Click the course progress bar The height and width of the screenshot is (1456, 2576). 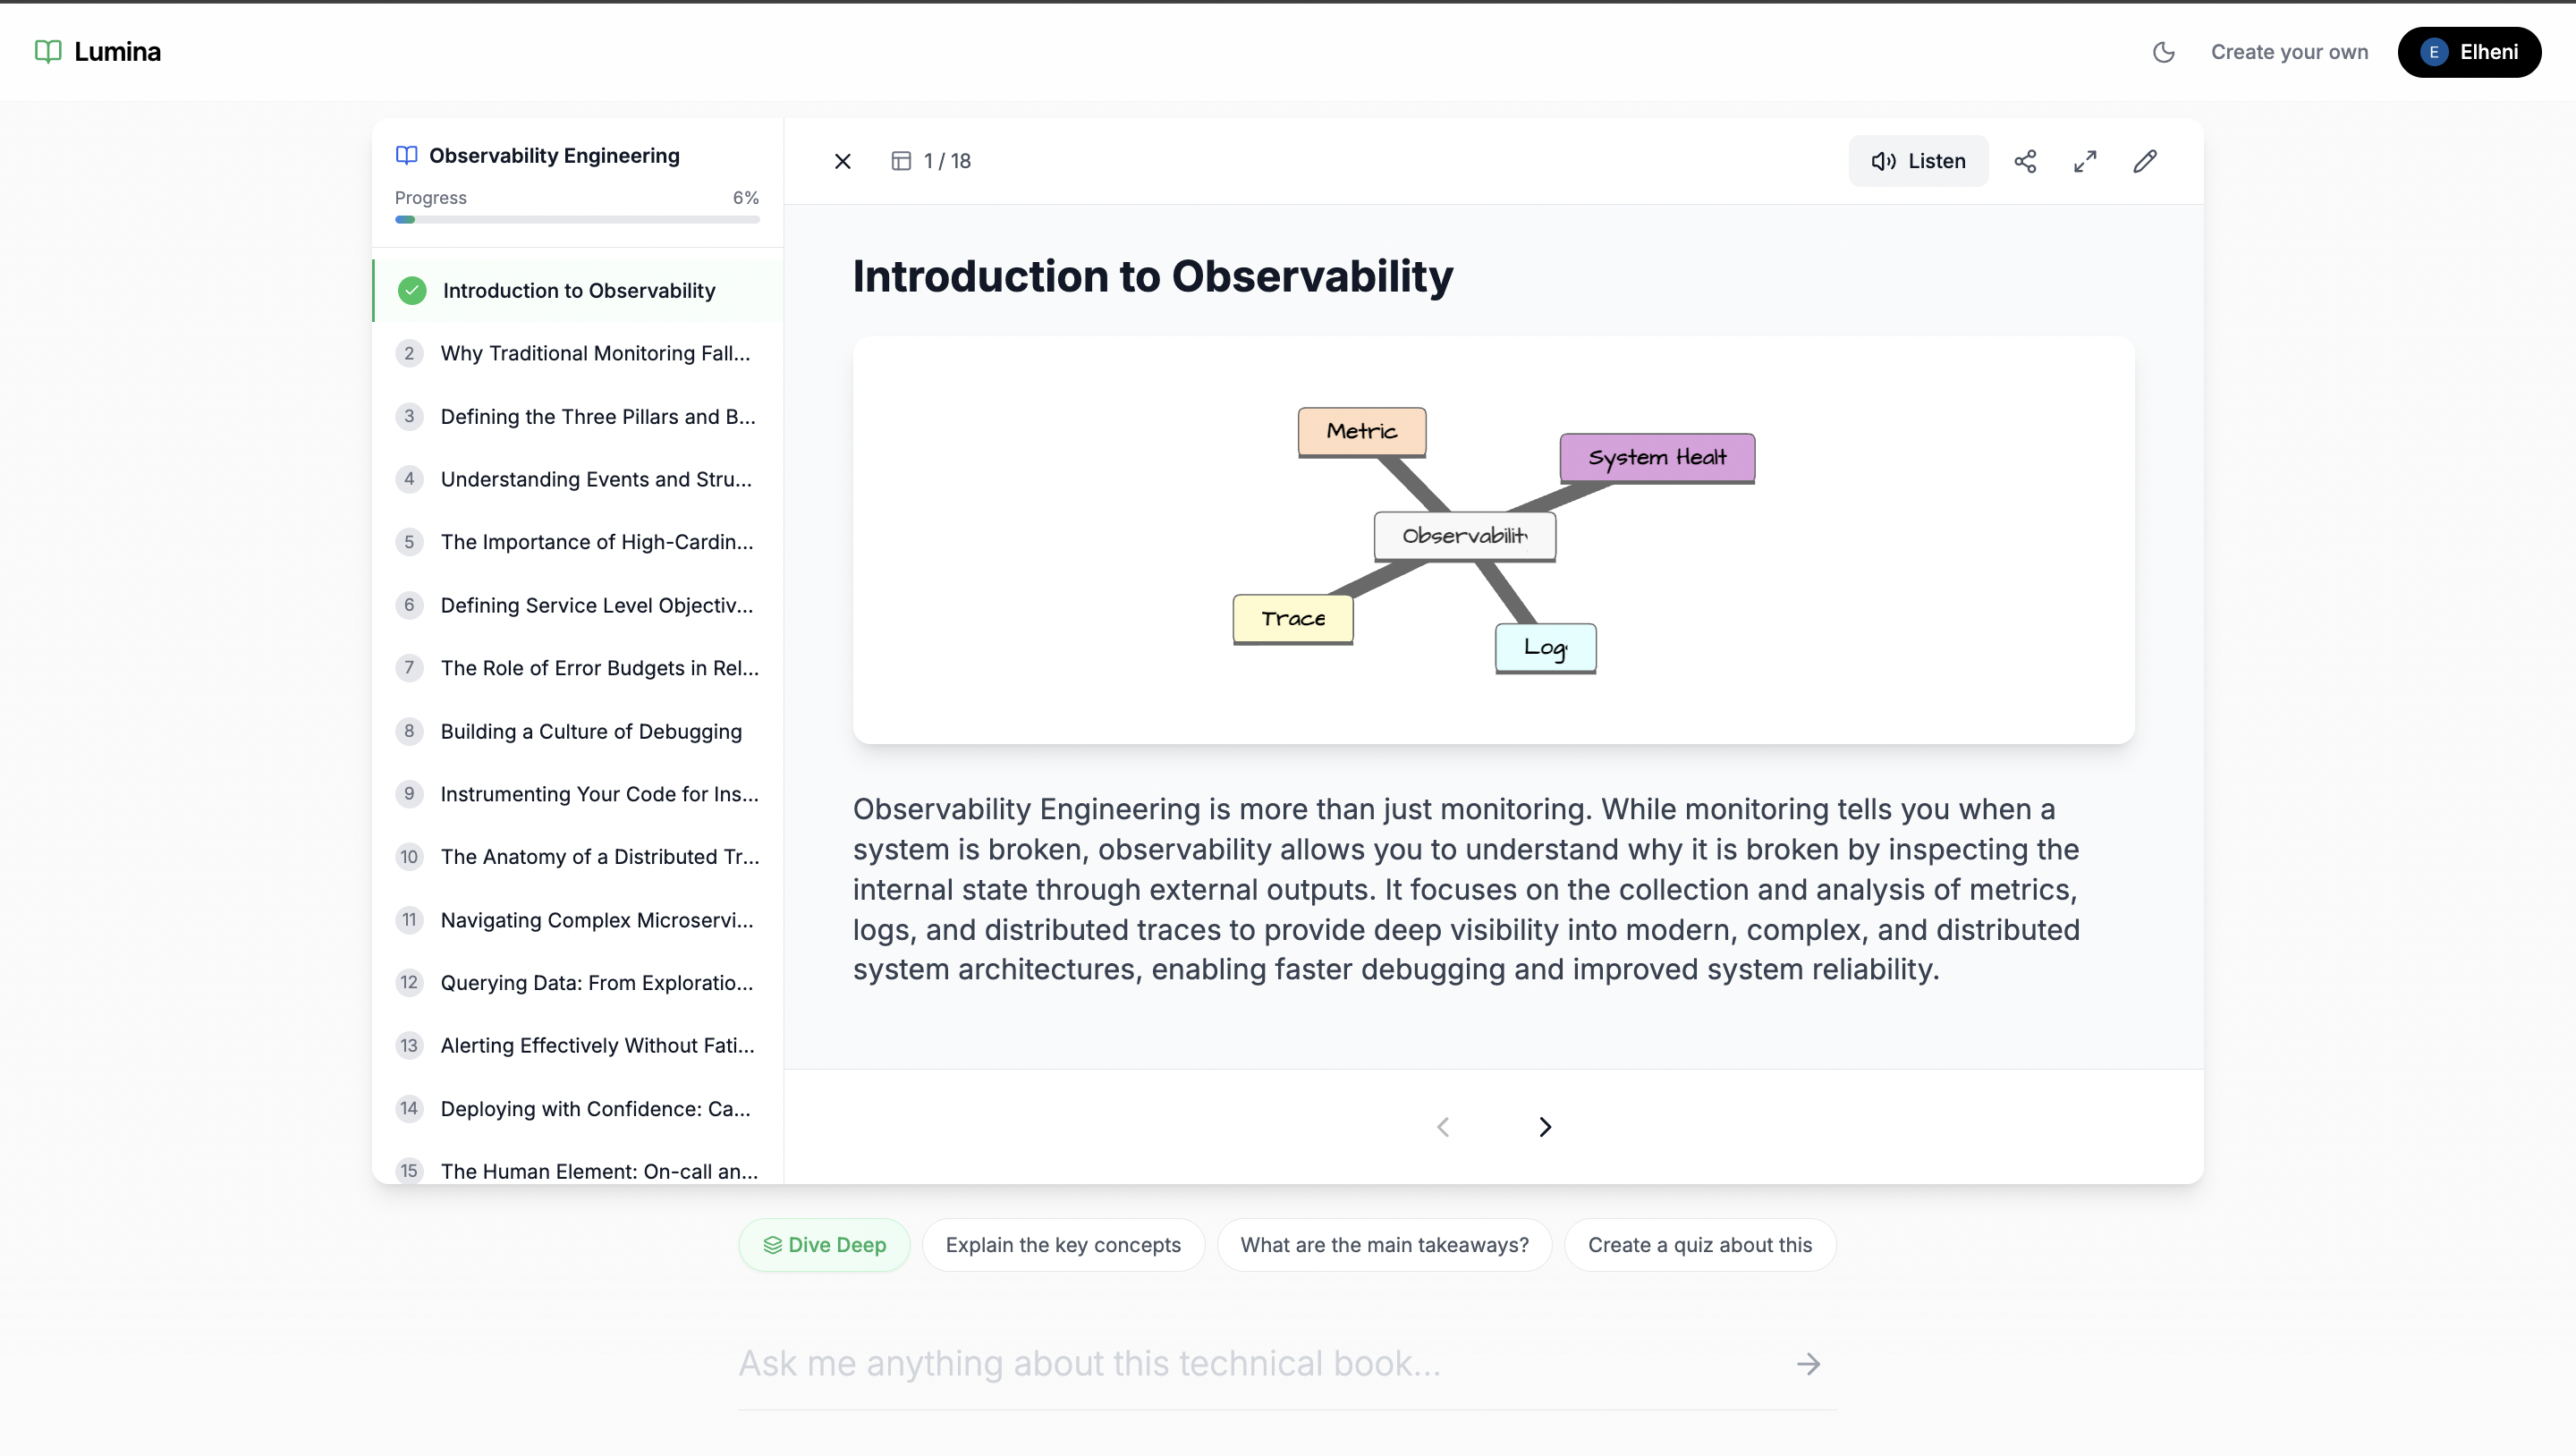click(x=577, y=220)
